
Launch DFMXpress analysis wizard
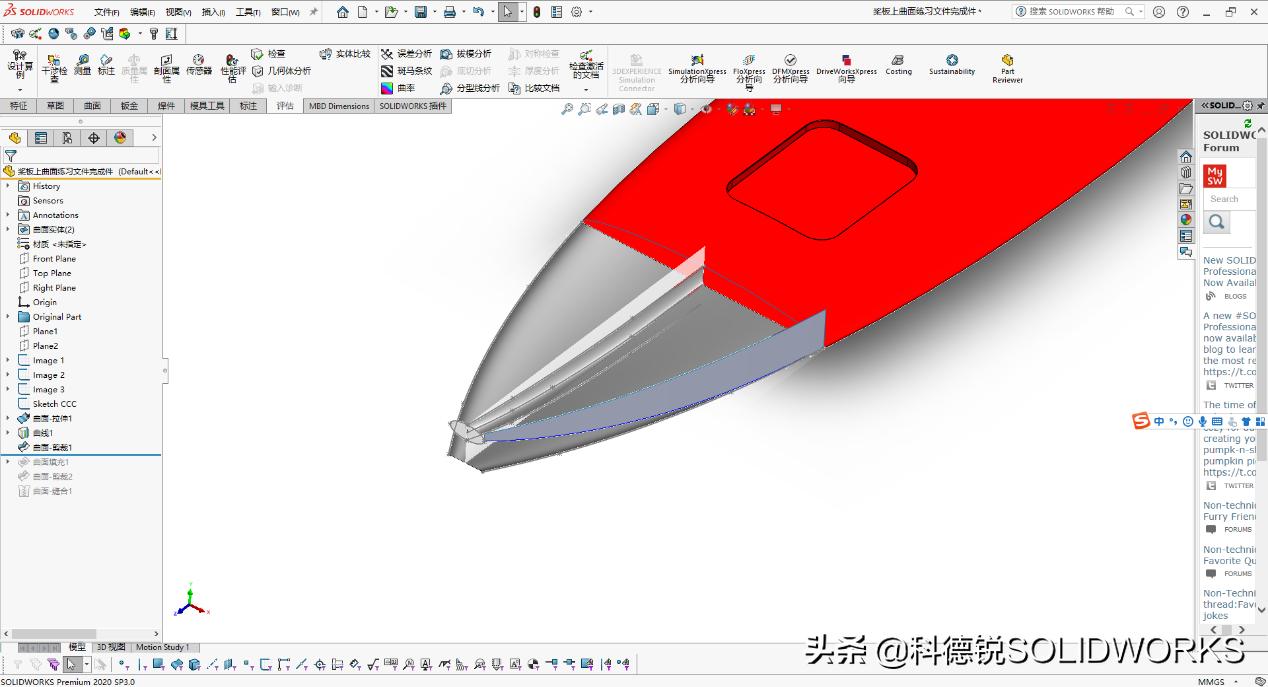click(x=790, y=68)
